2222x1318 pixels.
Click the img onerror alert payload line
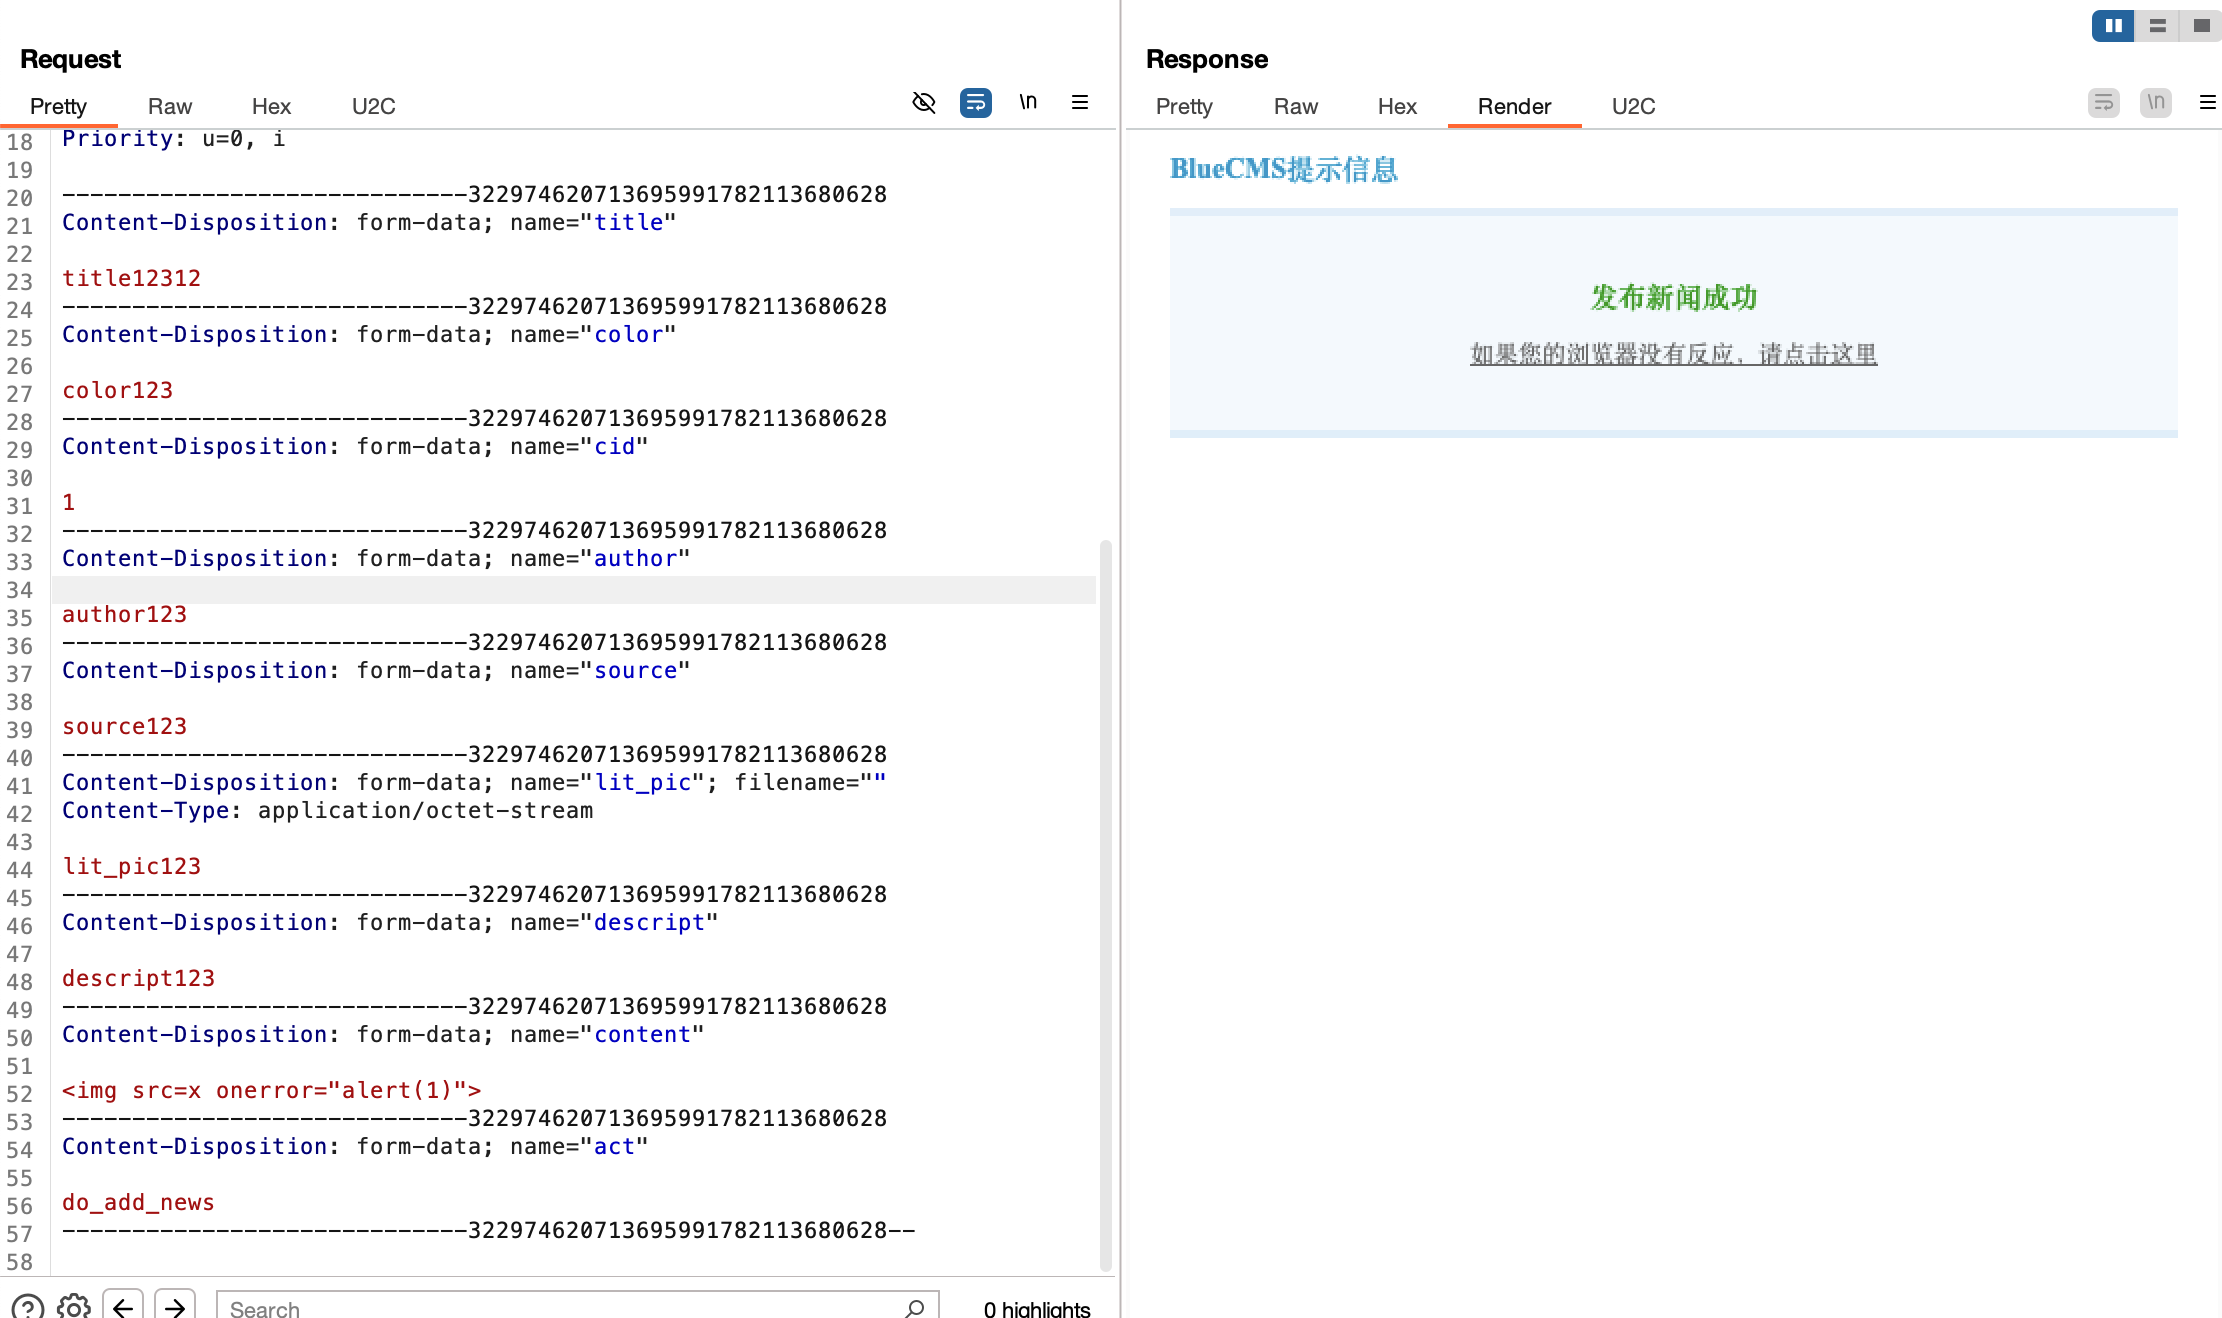[272, 1090]
